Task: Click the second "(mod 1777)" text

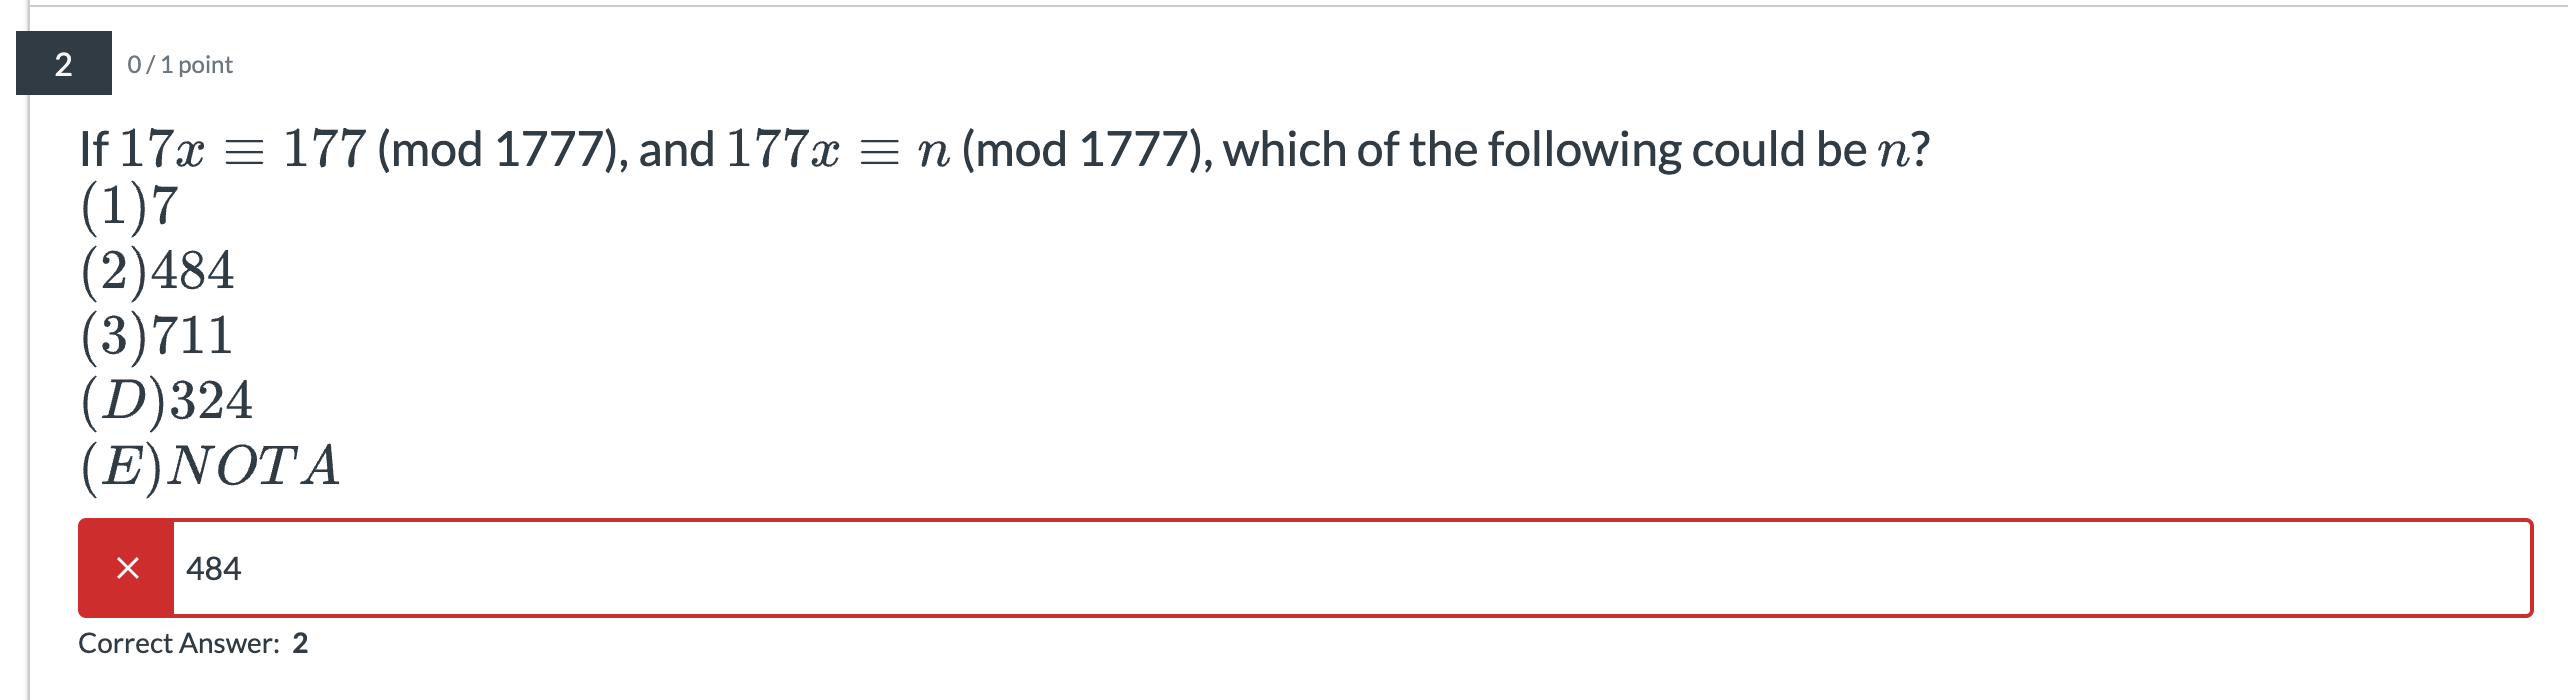Action: tap(1087, 150)
